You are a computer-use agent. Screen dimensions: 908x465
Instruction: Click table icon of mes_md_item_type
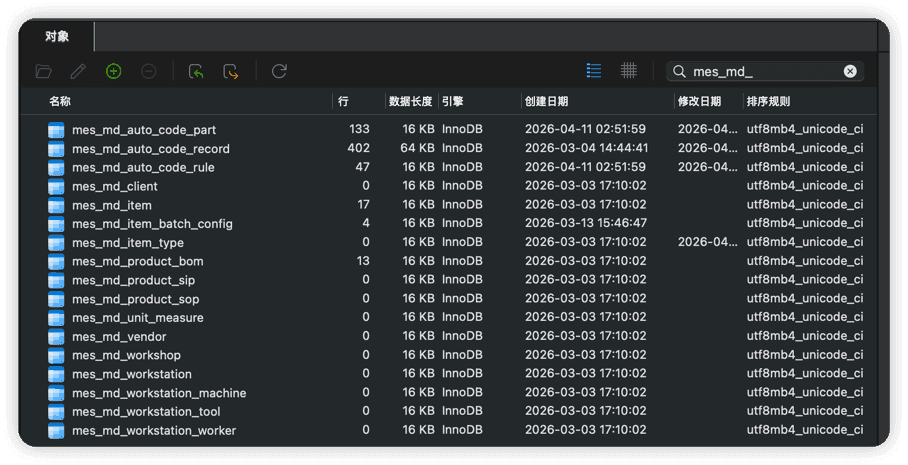[x=56, y=243]
